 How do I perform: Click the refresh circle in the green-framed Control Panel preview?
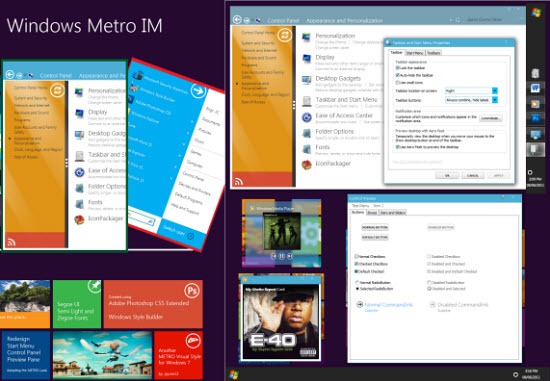[x=57, y=90]
